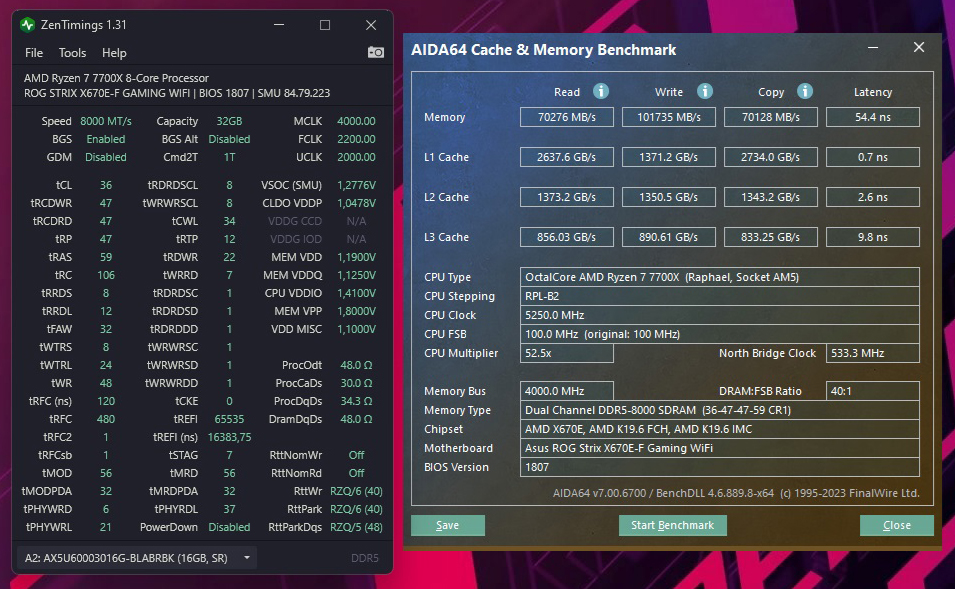The height and width of the screenshot is (589, 955).
Task: Click the AMD Ryzen 7 7700X processor name
Action: point(116,78)
